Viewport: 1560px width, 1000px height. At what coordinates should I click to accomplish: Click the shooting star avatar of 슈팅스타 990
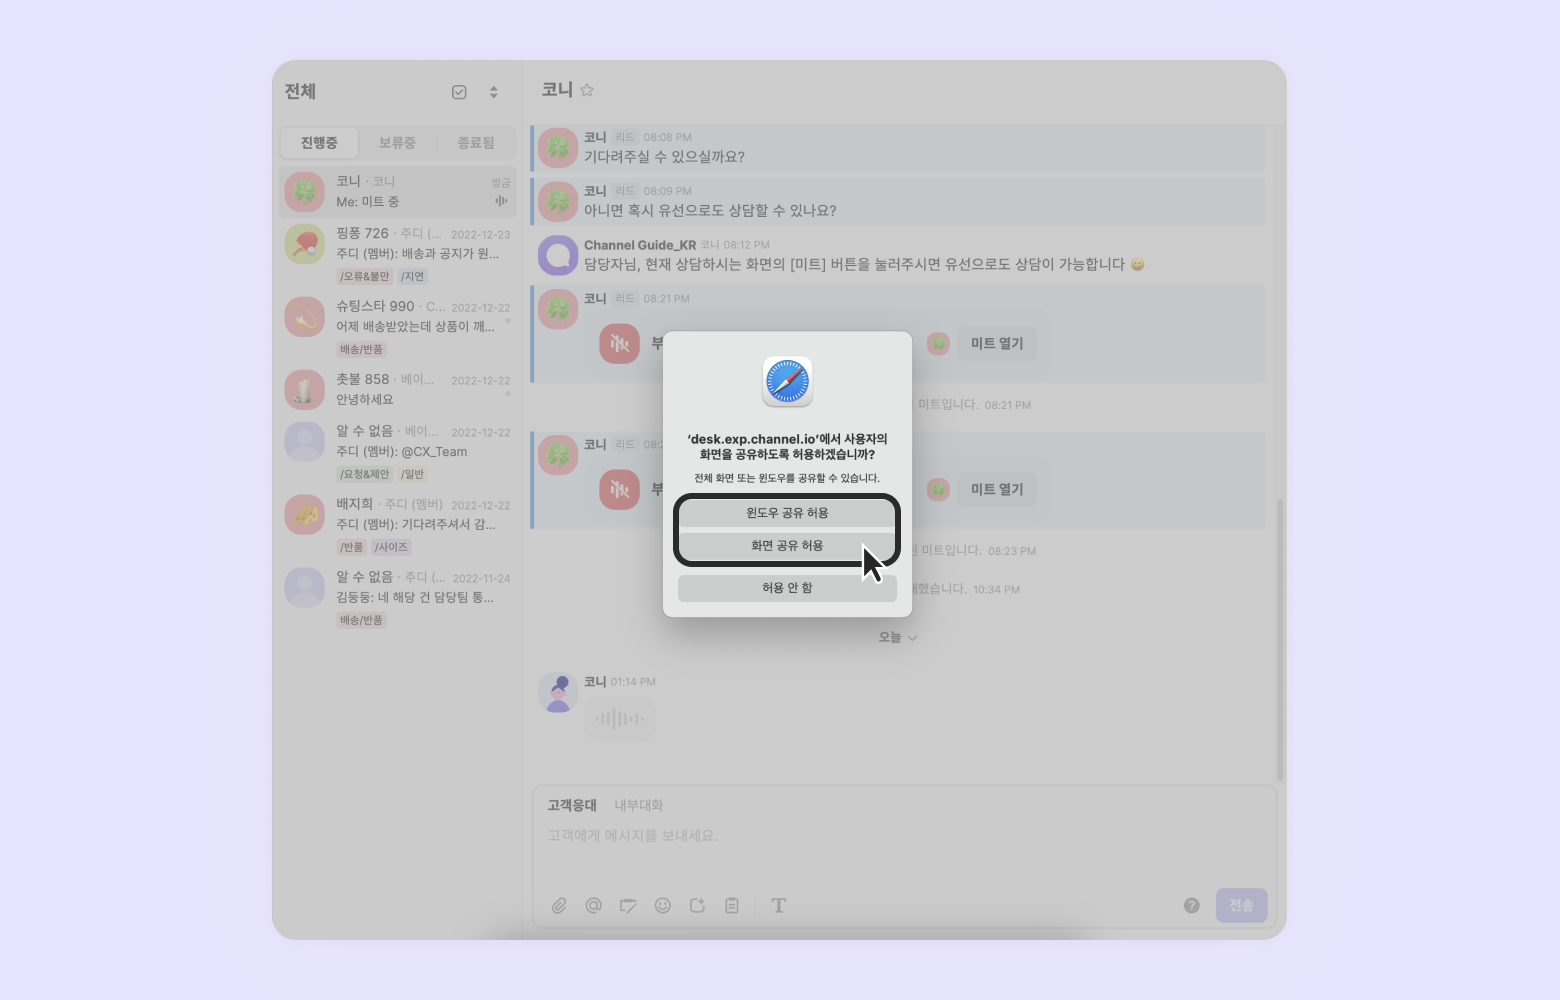pyautogui.click(x=305, y=317)
